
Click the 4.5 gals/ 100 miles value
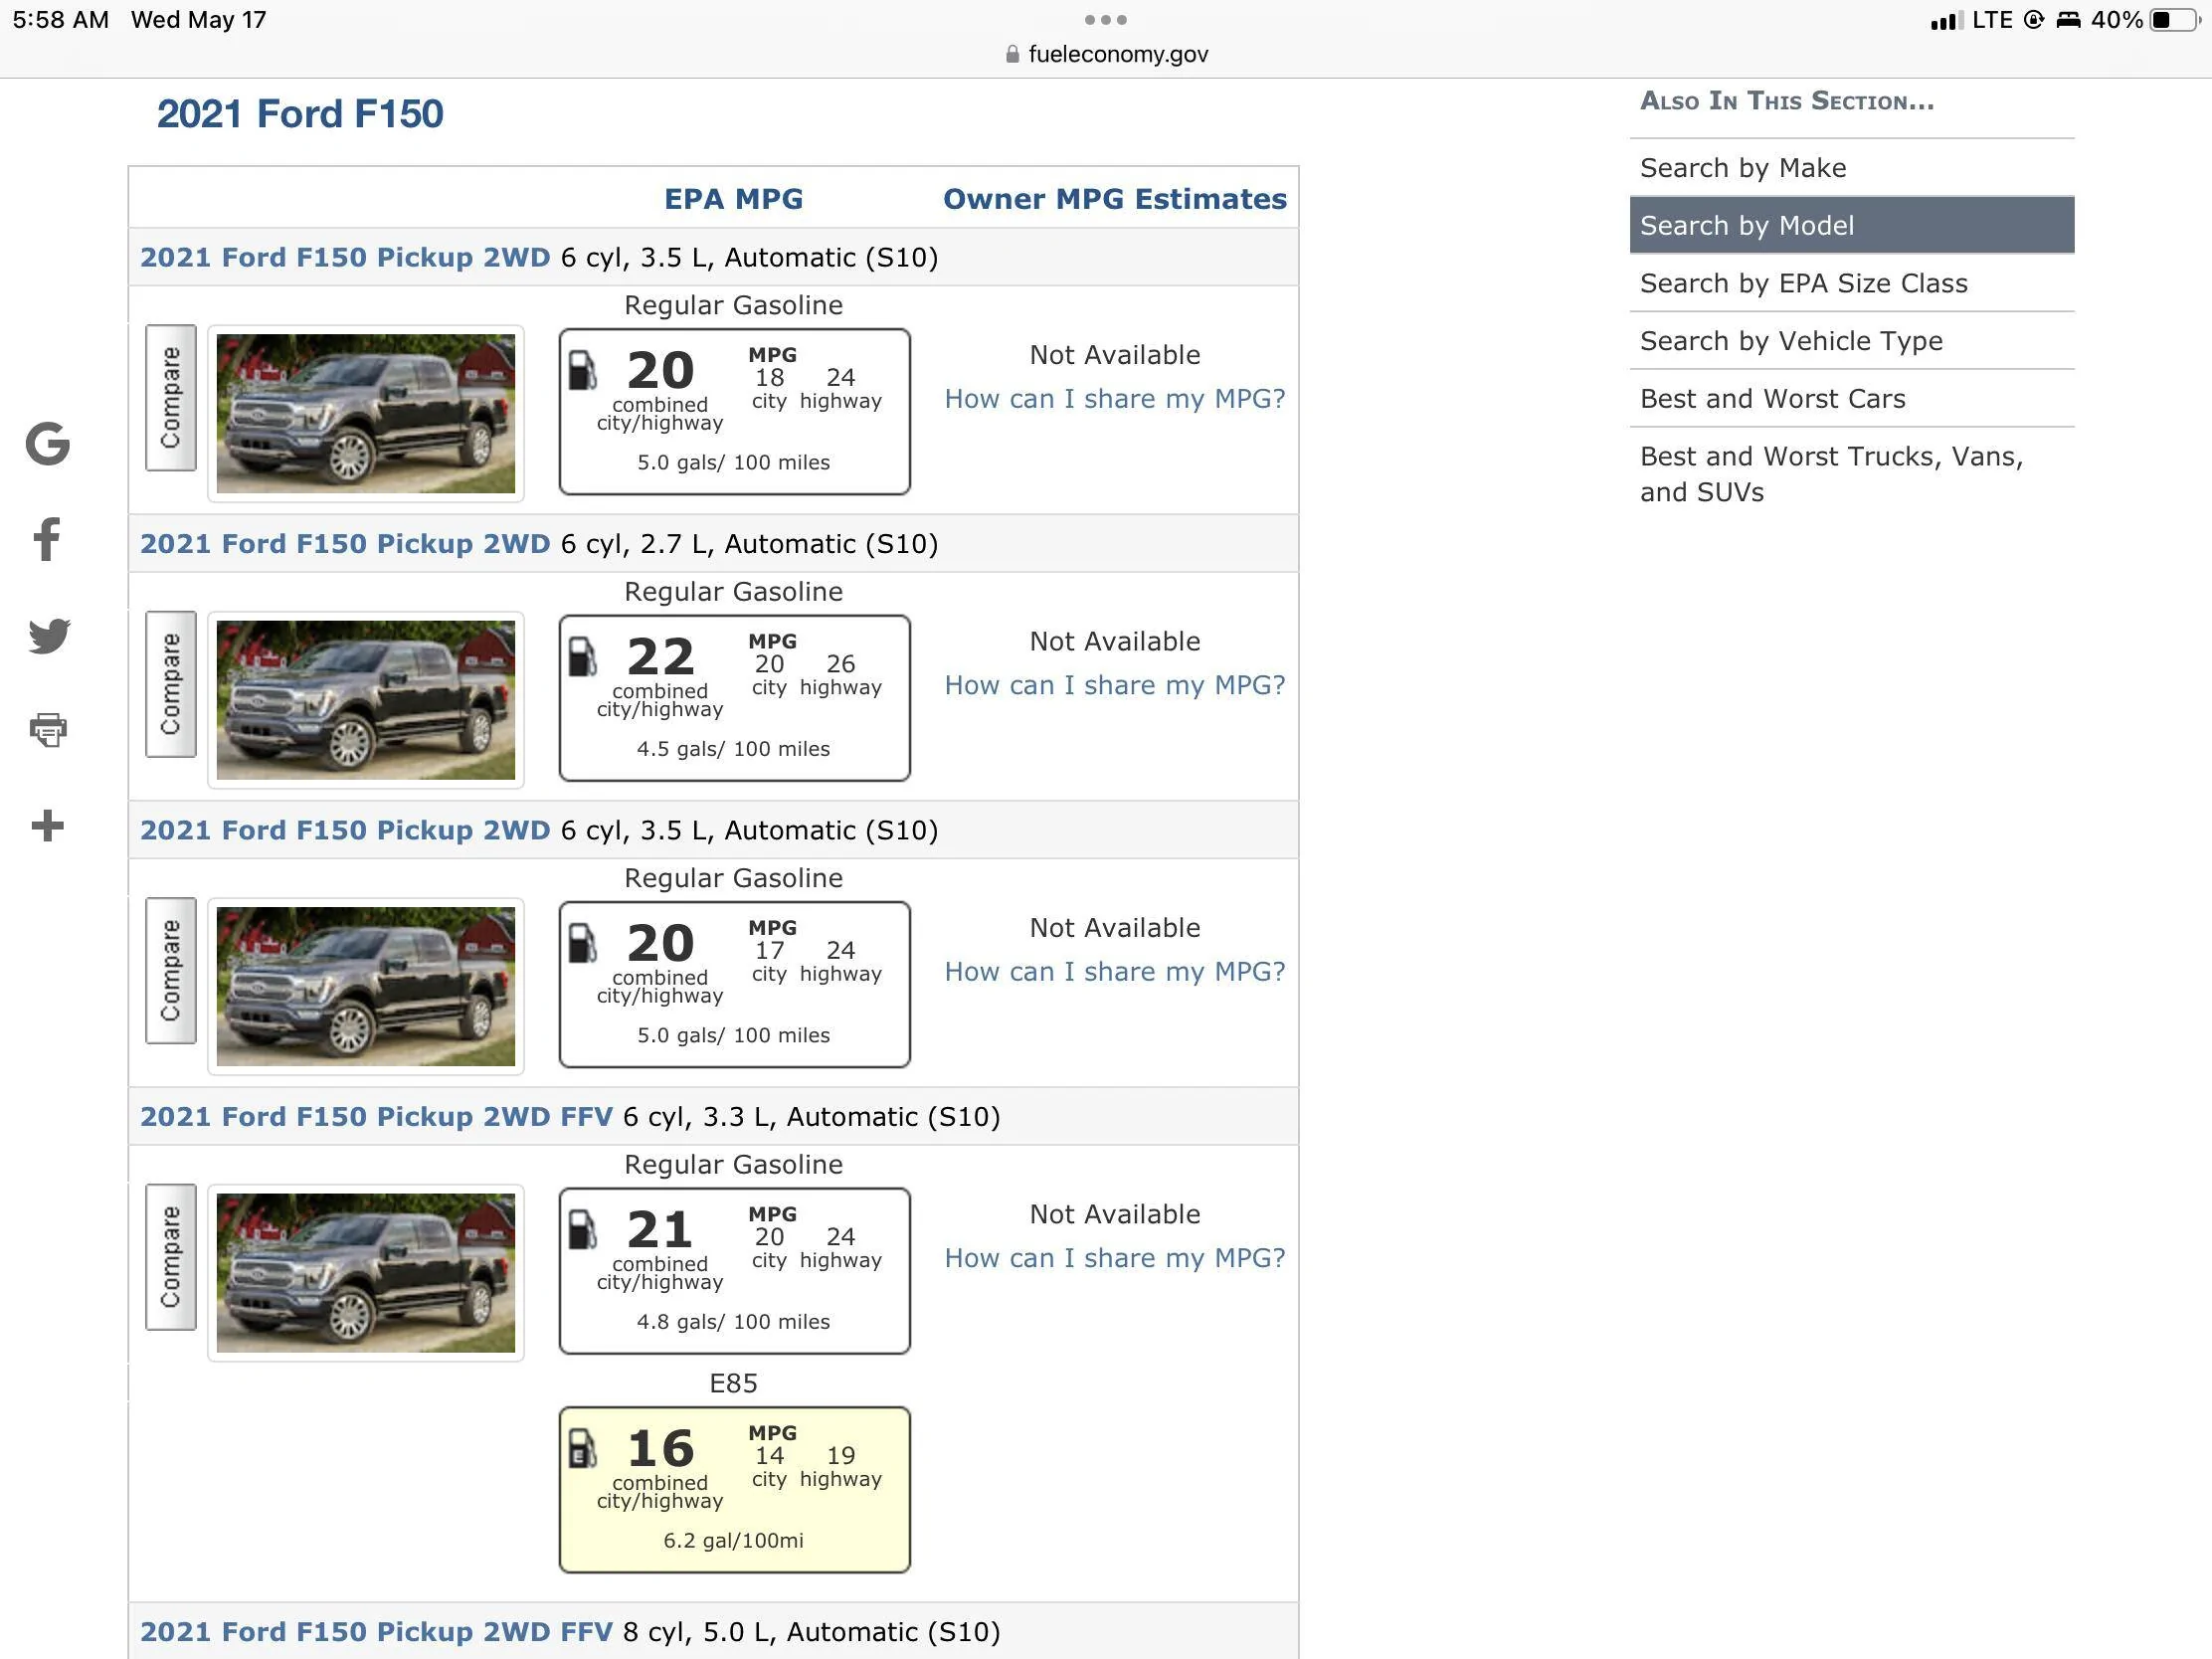click(734, 749)
